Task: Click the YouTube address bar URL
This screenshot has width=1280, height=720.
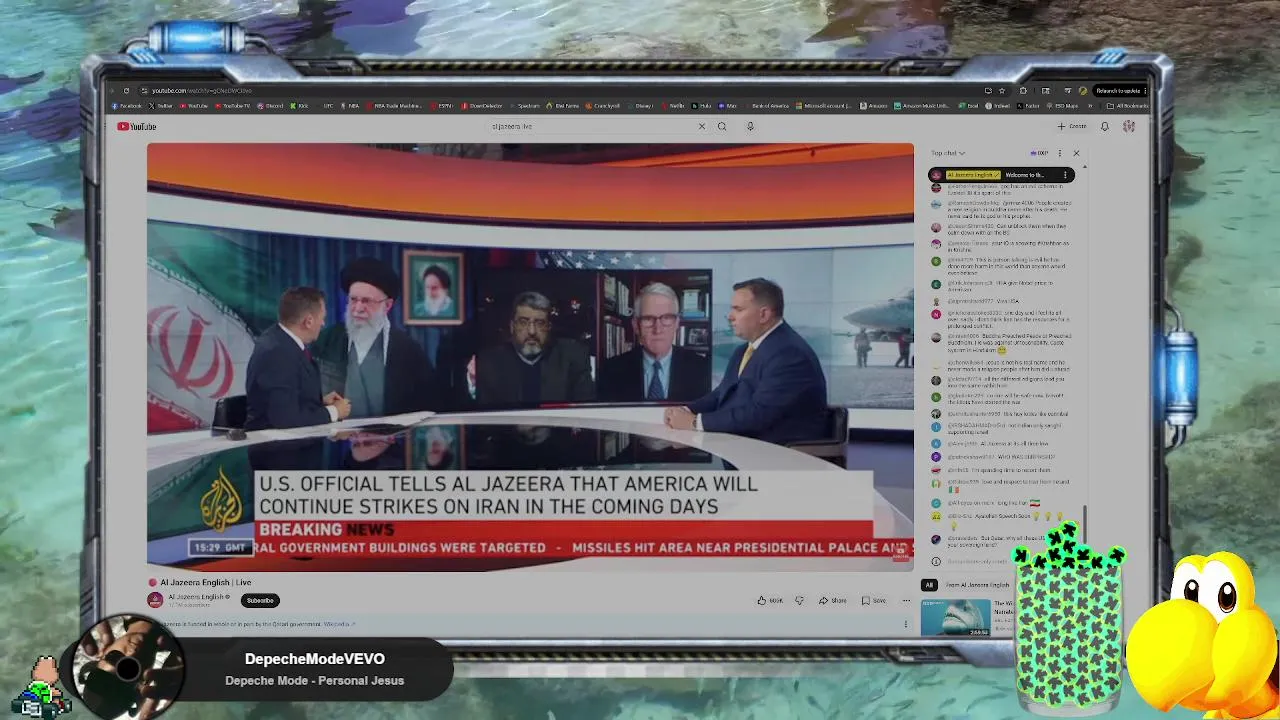Action: (x=201, y=91)
